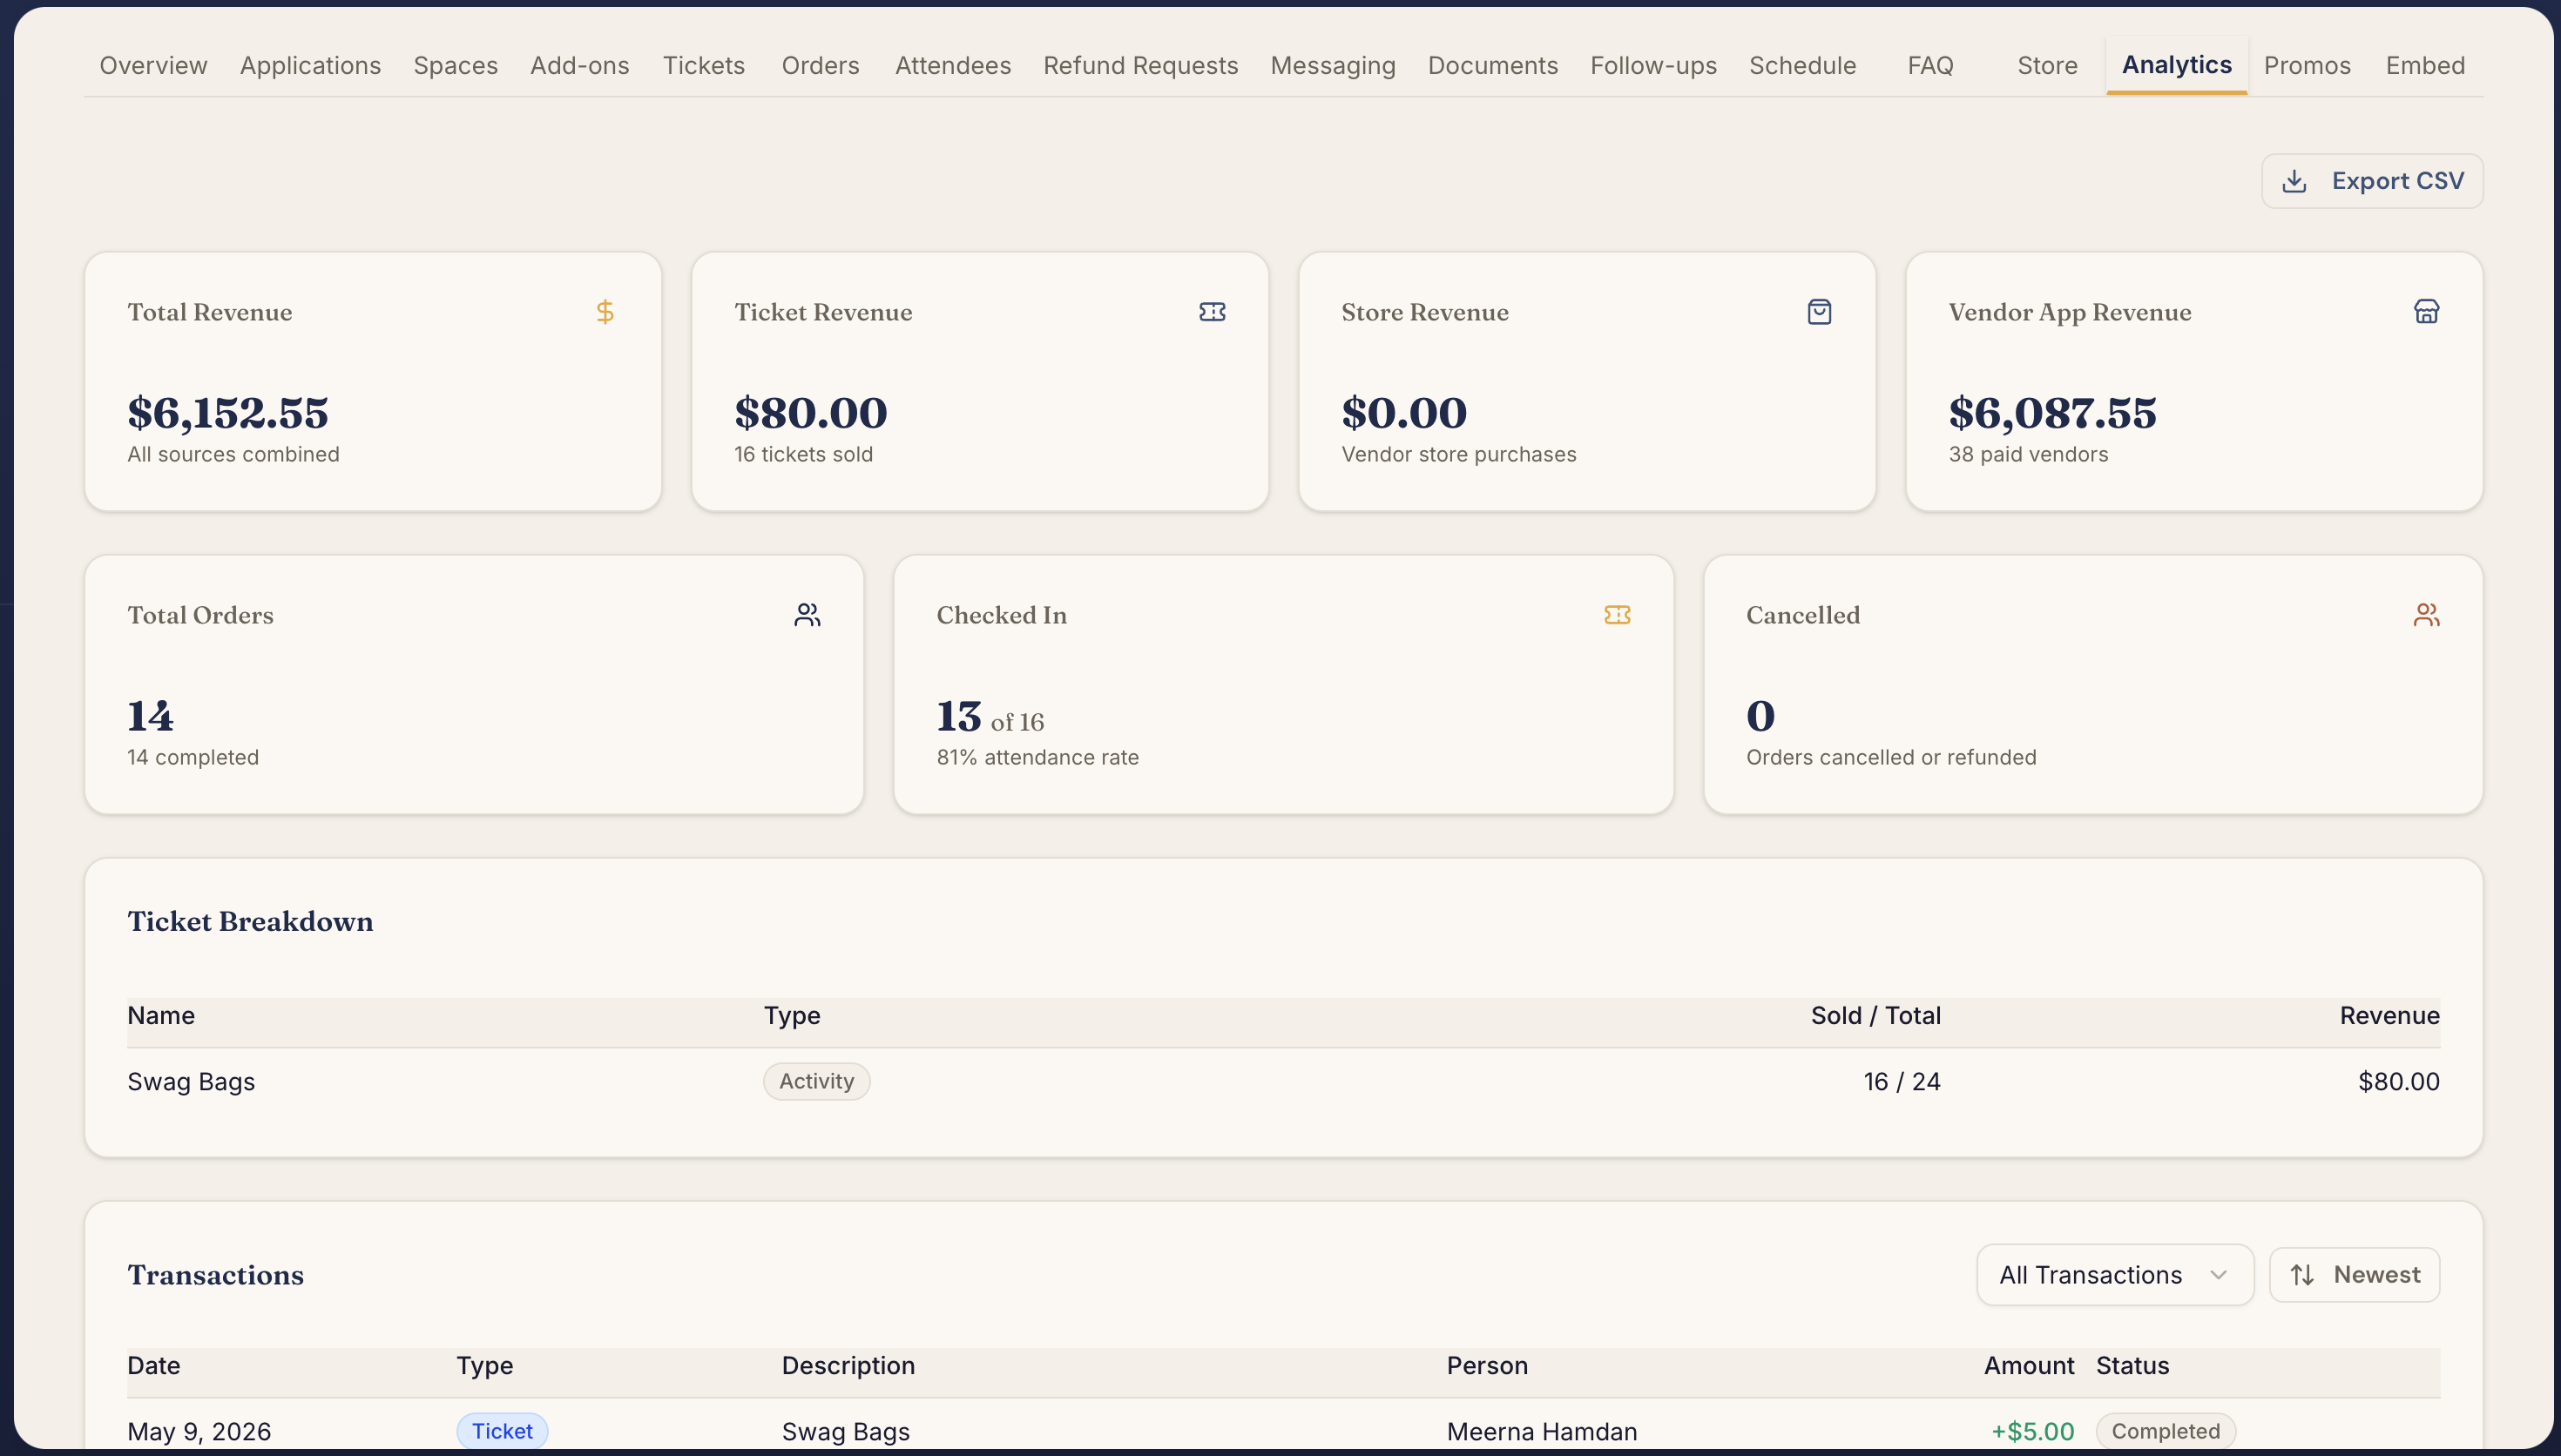Click the +$5.00 transaction amount
Viewport: 2561px width, 1456px height.
click(2032, 1432)
